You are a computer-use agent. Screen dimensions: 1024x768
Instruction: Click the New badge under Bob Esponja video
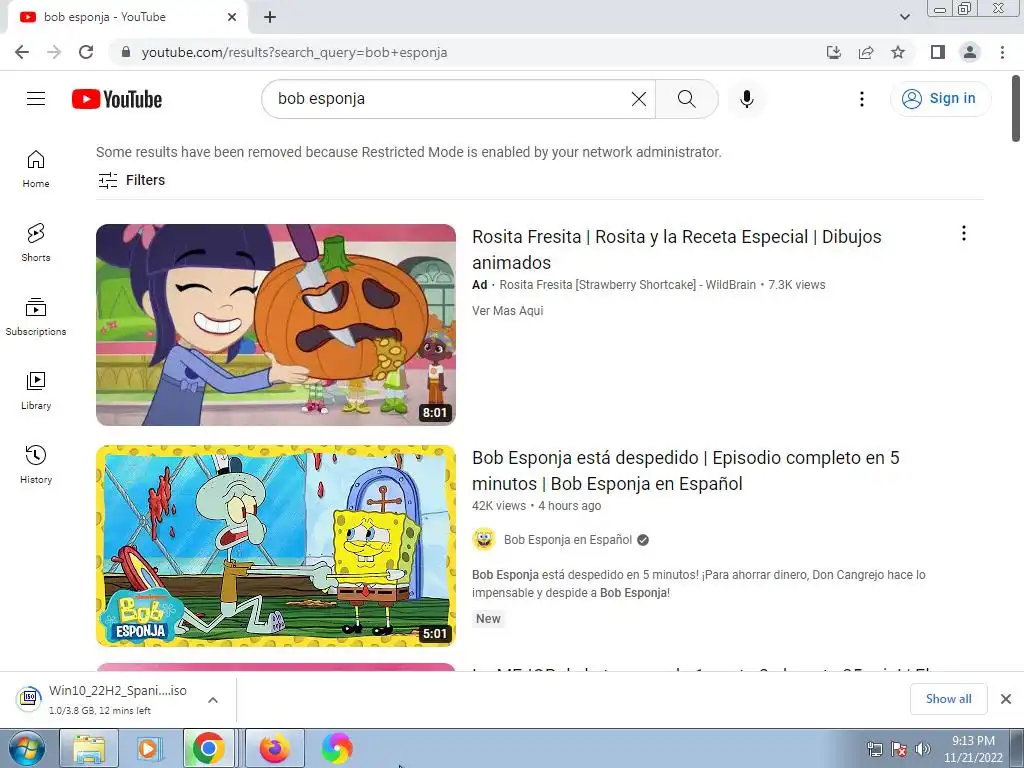point(488,618)
